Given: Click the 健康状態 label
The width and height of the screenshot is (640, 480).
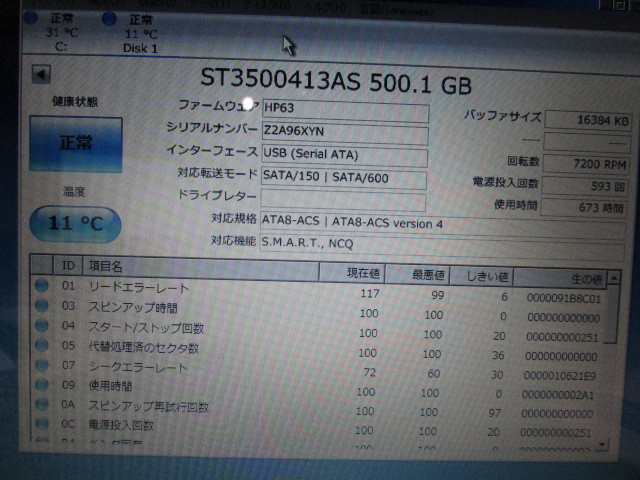Looking at the screenshot, I should 75,101.
